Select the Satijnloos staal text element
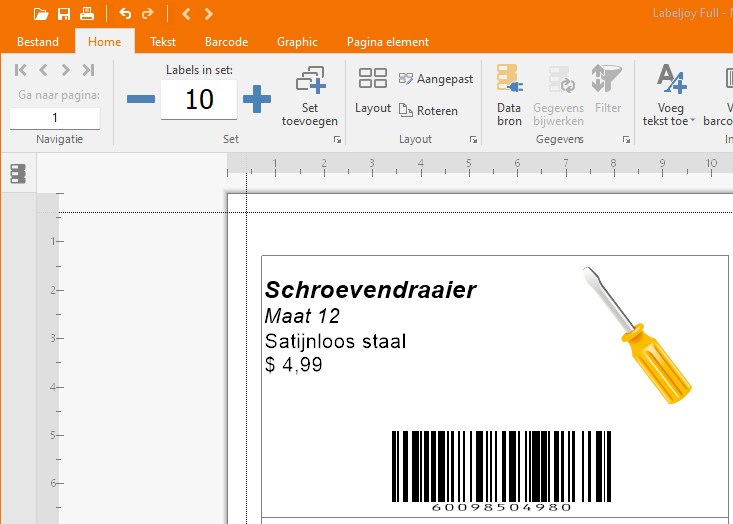This screenshot has height=524, width=733. (335, 342)
